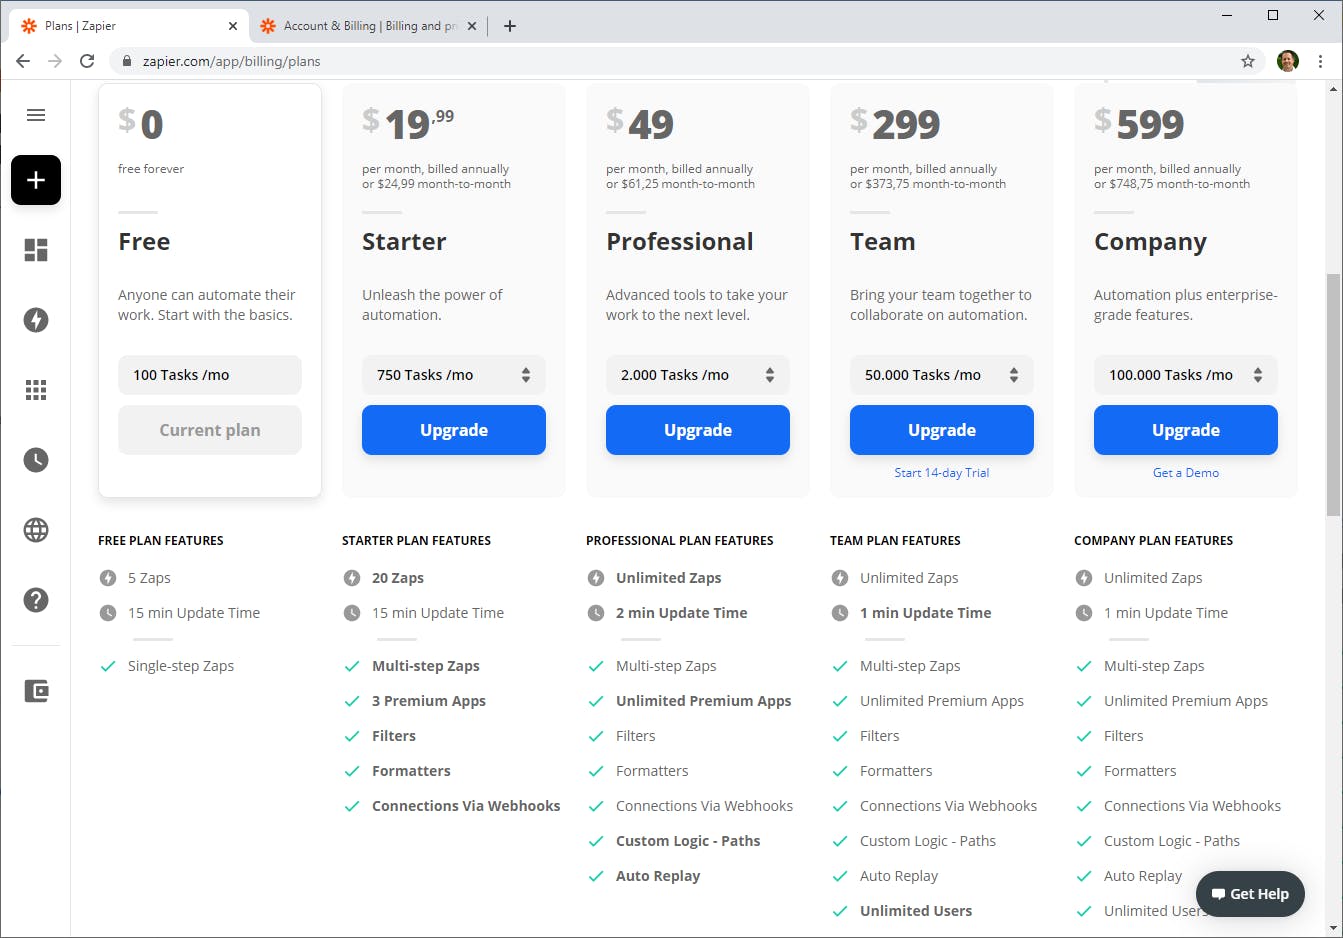Image resolution: width=1343 pixels, height=938 pixels.
Task: Click the FREE PLAN FEATURES heading
Action: click(x=161, y=541)
